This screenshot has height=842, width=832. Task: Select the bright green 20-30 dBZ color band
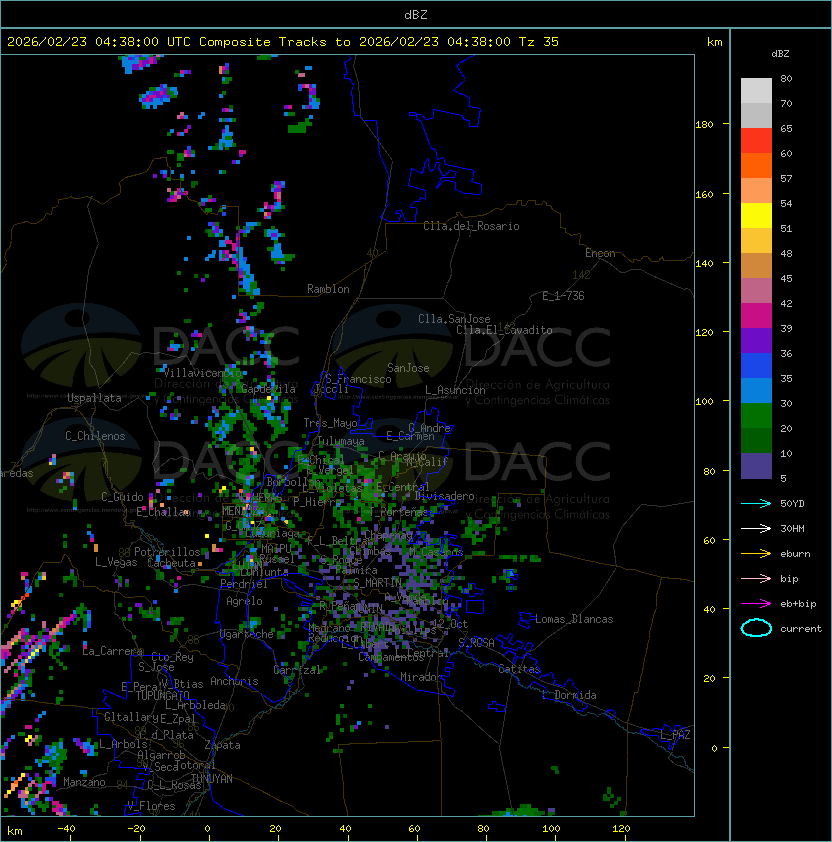(756, 416)
